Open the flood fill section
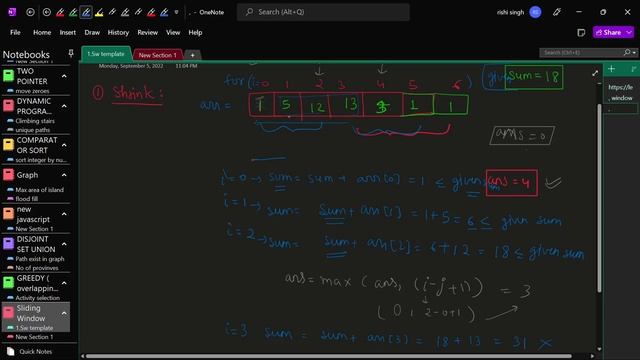The image size is (640, 360). [26, 199]
